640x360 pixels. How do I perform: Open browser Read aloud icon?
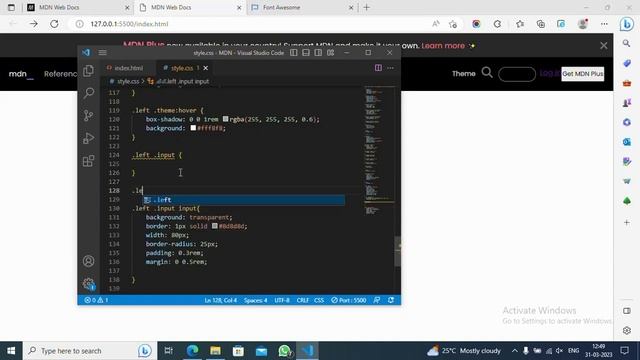(x=436, y=24)
